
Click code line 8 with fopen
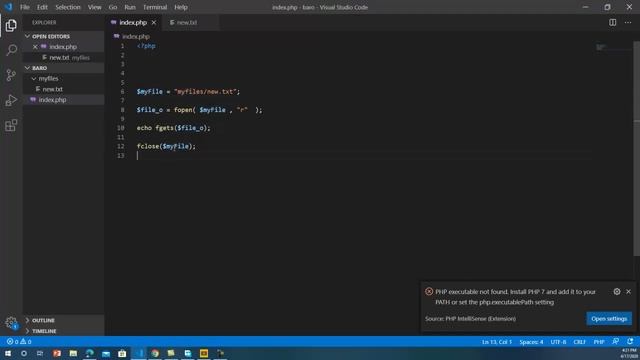click(200, 110)
